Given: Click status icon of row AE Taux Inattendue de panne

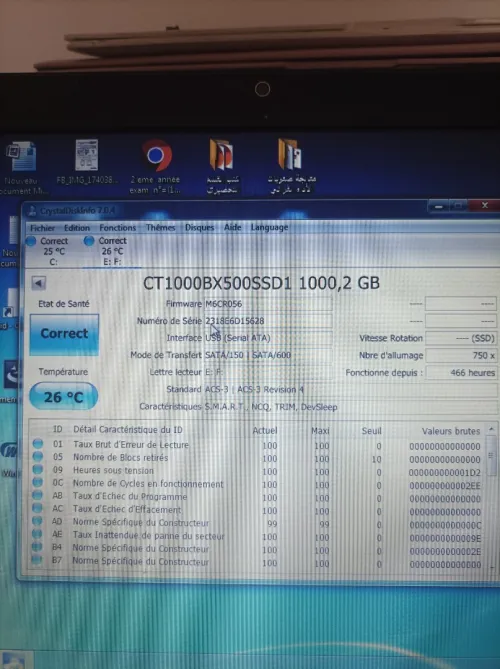Looking at the screenshot, I should (37, 533).
